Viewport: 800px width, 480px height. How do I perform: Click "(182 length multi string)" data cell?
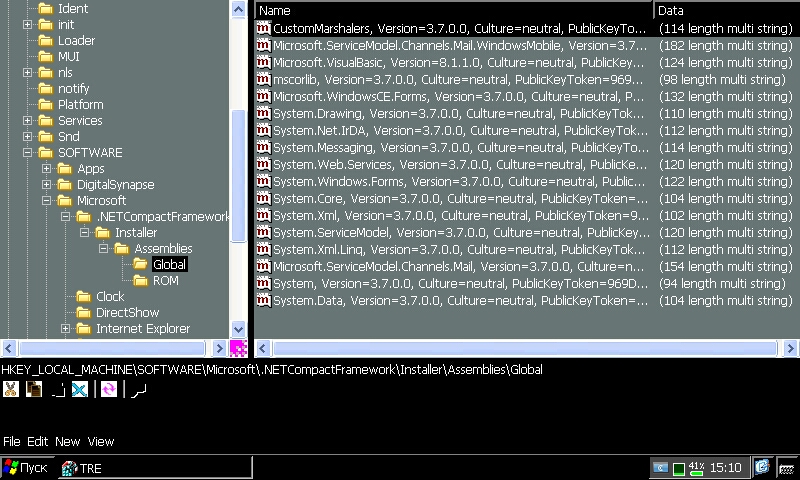point(726,45)
